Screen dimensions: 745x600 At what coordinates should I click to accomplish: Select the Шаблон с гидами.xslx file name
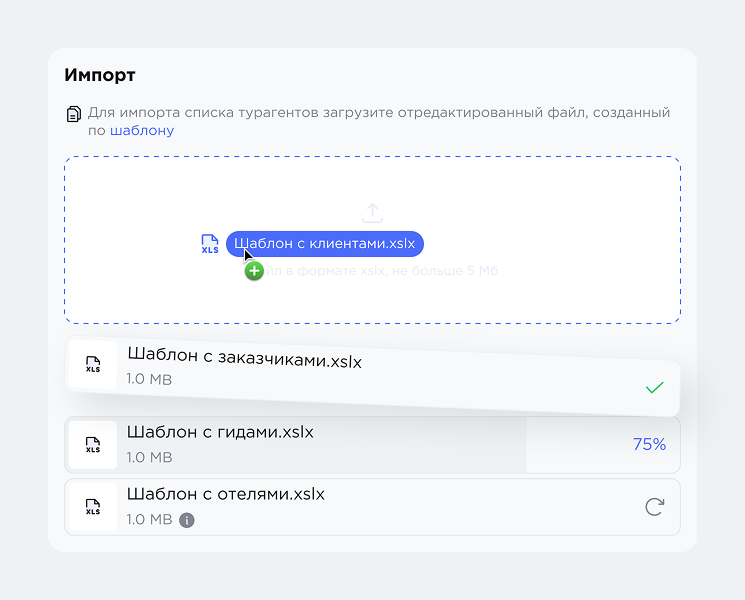[220, 433]
